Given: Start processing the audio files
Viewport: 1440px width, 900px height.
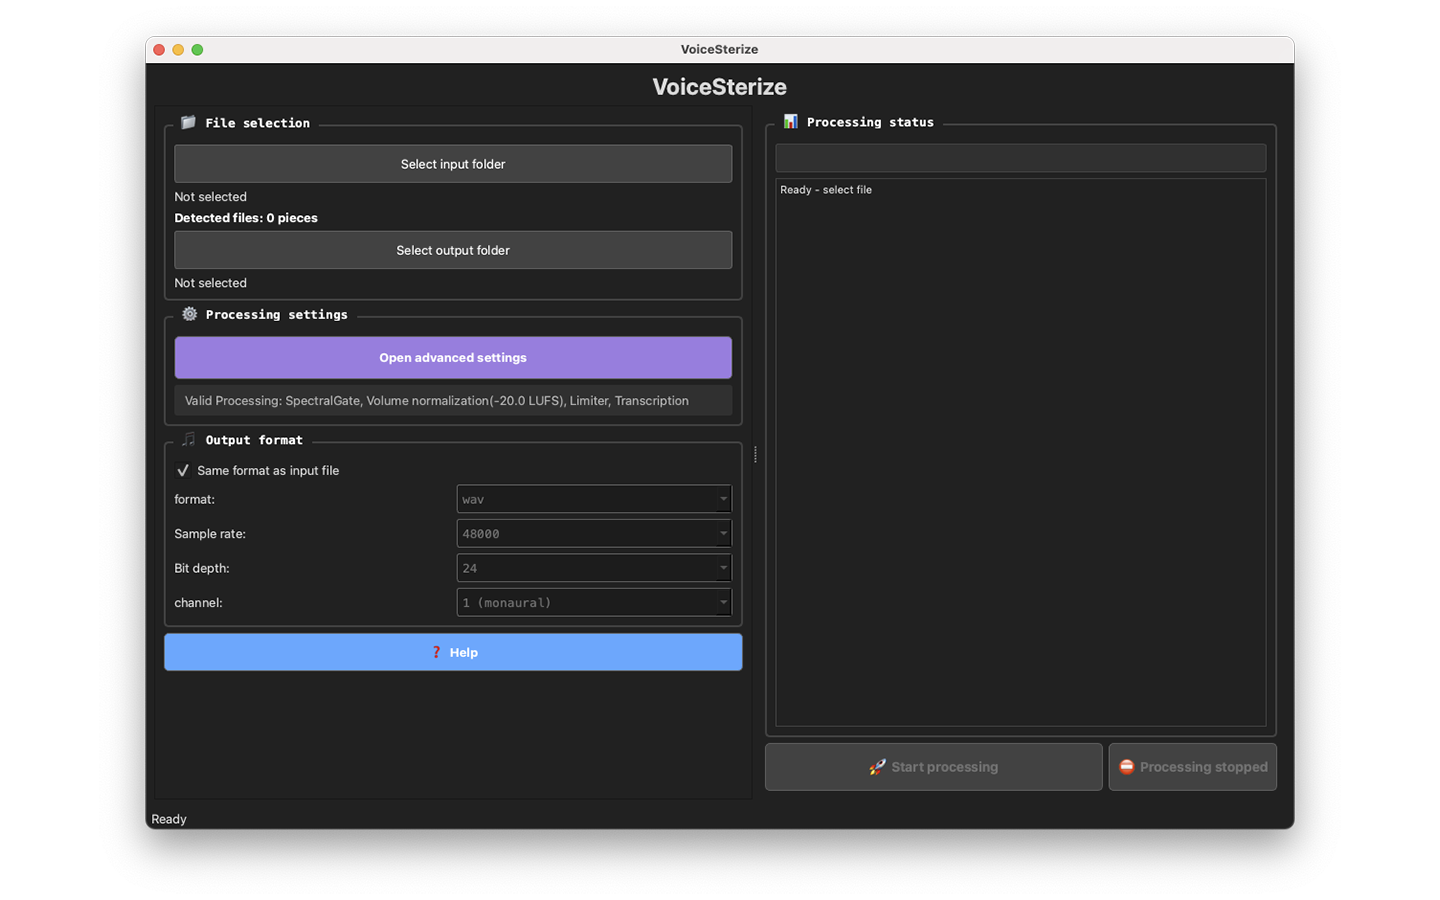Looking at the screenshot, I should 933,767.
